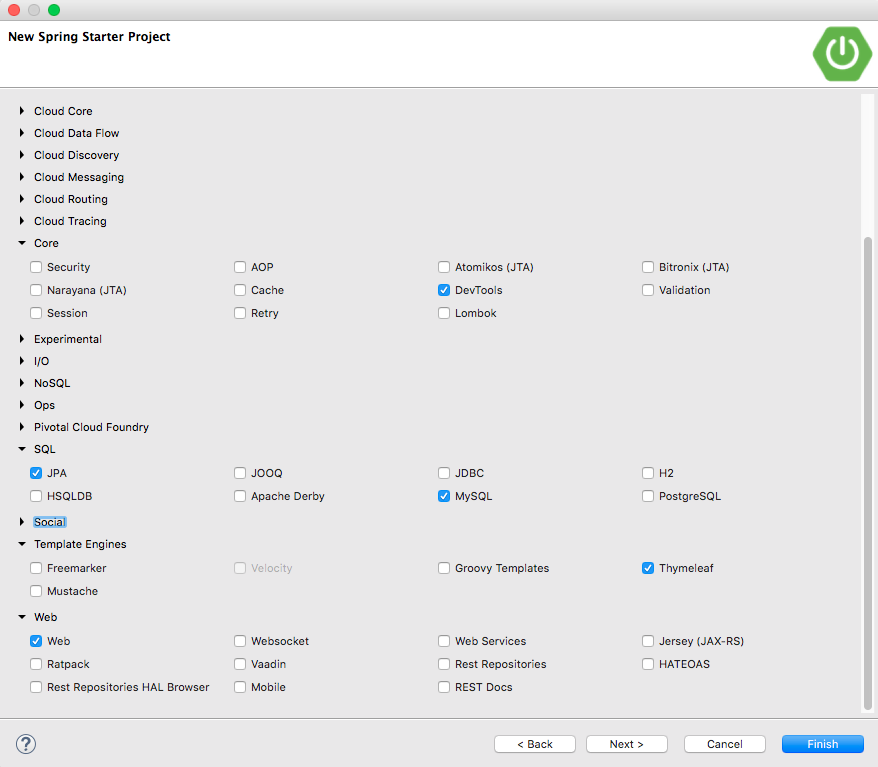Screen dimensions: 878x767
Task: Collapse the Template Engines section
Action: 22,544
